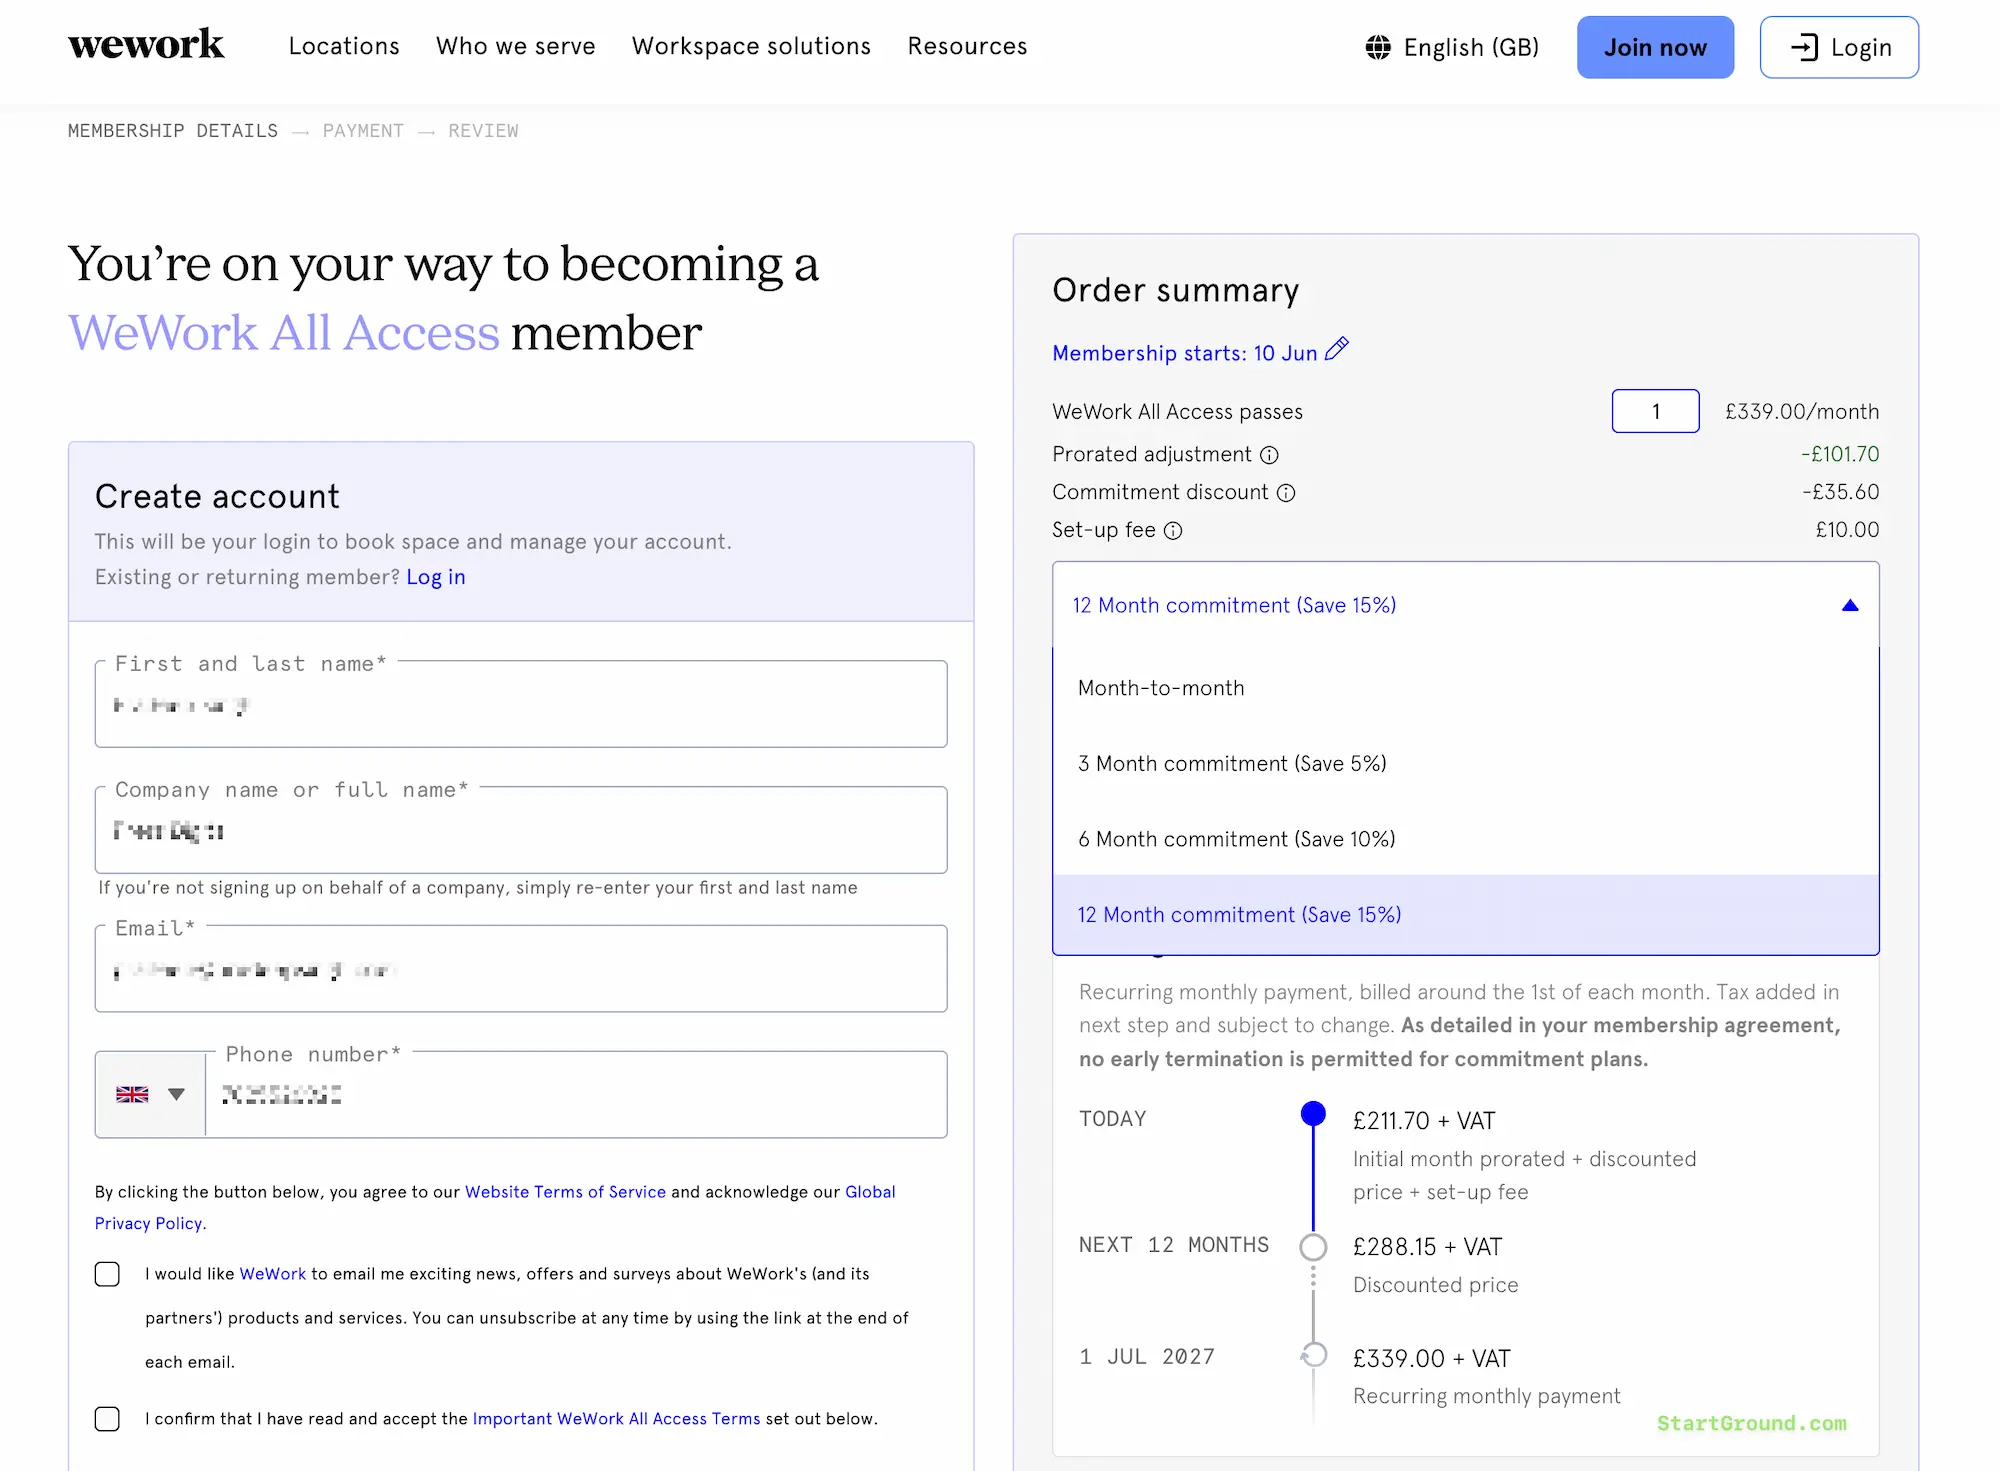2000x1471 pixels.
Task: Choose Month-to-month option
Action: [x=1466, y=688]
